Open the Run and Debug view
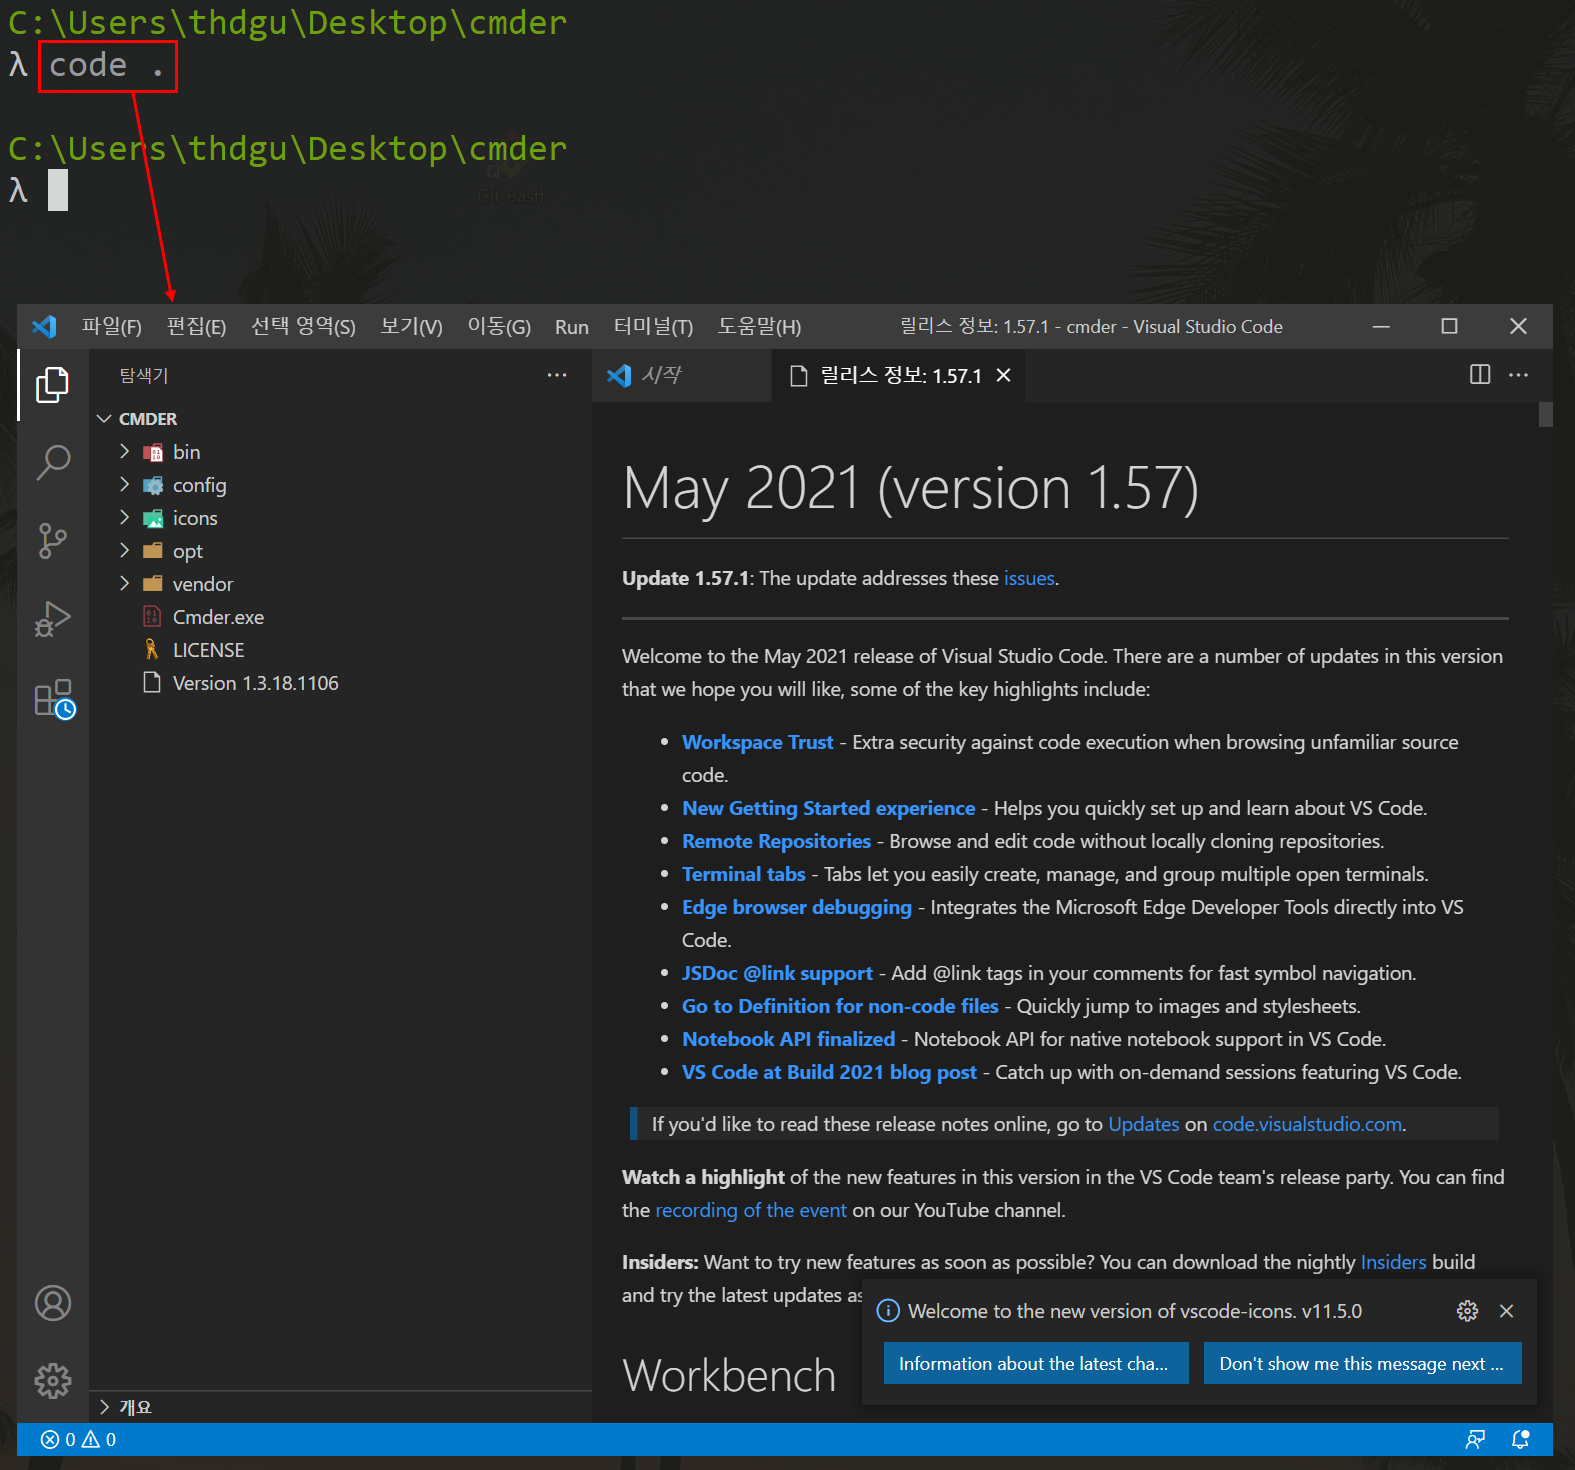The width and height of the screenshot is (1575, 1470). [53, 619]
